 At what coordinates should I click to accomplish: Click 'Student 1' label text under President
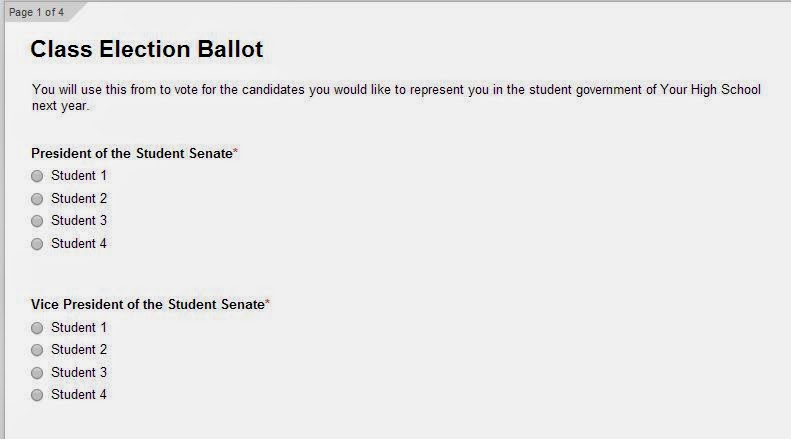pyautogui.click(x=79, y=176)
